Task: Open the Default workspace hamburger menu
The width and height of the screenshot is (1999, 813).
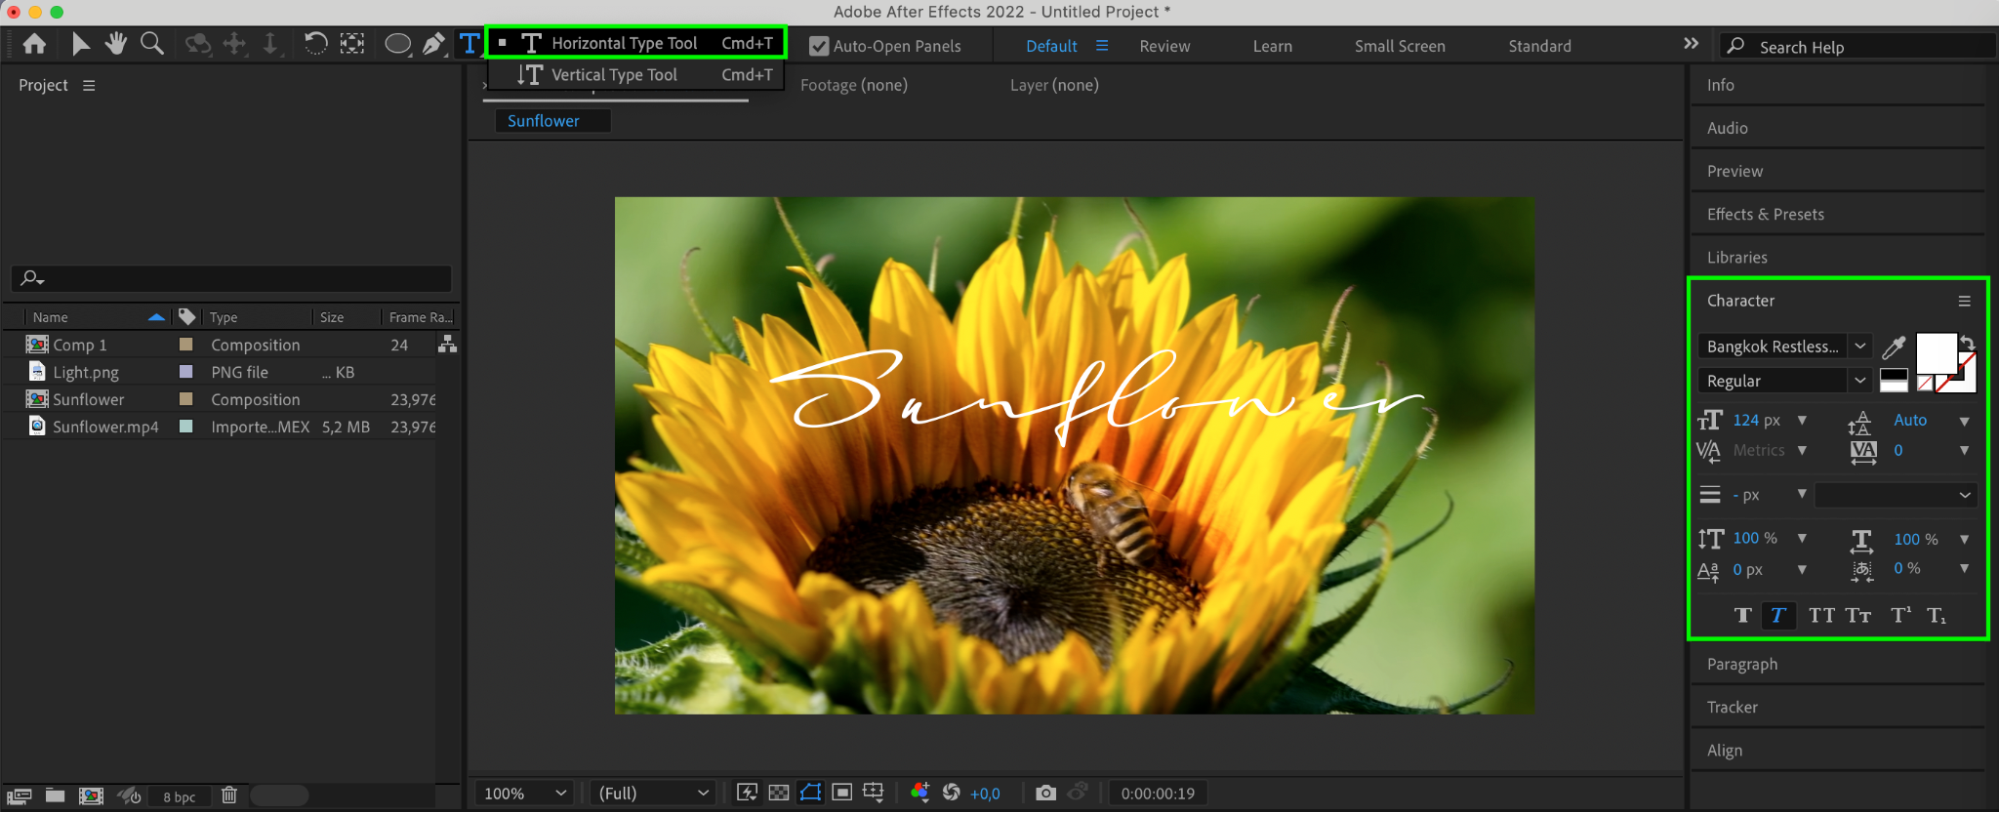Action: pos(1102,46)
